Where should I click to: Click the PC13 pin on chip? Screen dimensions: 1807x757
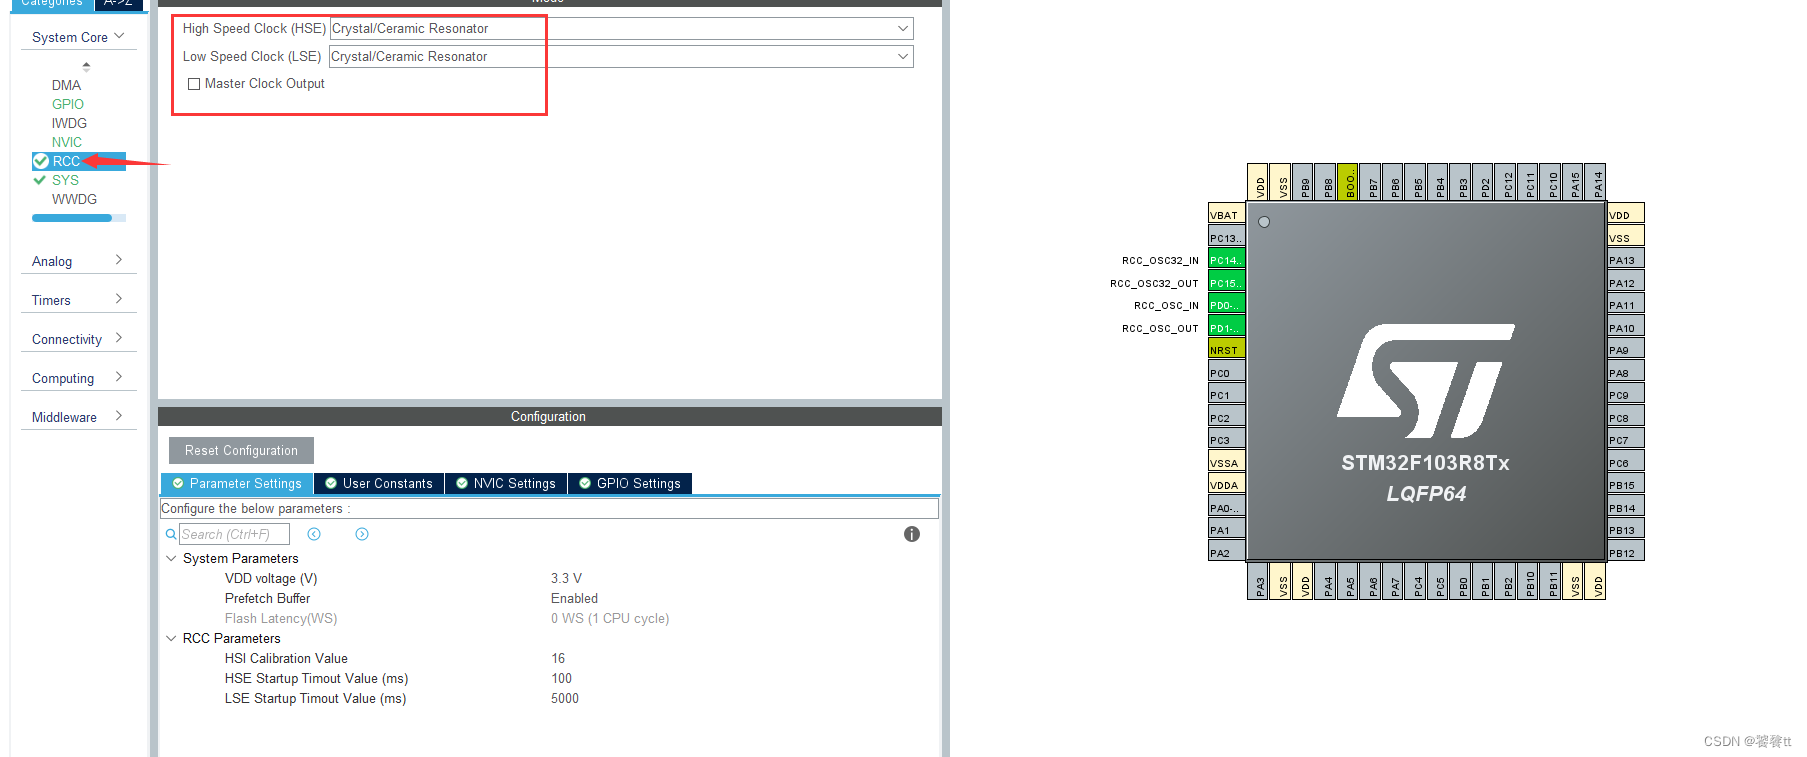click(1227, 238)
